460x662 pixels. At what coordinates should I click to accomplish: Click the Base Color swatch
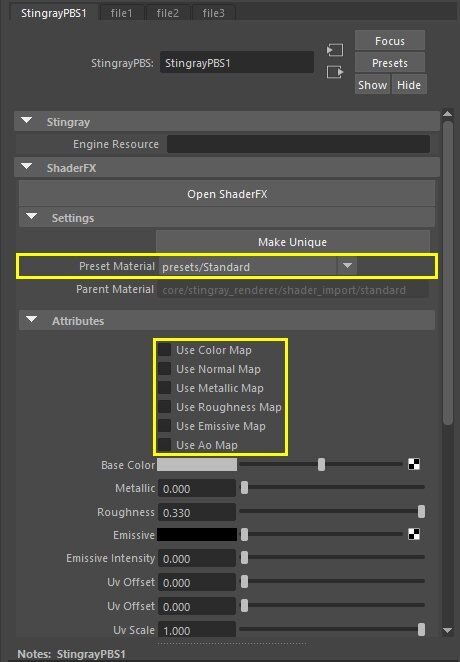pyautogui.click(x=197, y=465)
